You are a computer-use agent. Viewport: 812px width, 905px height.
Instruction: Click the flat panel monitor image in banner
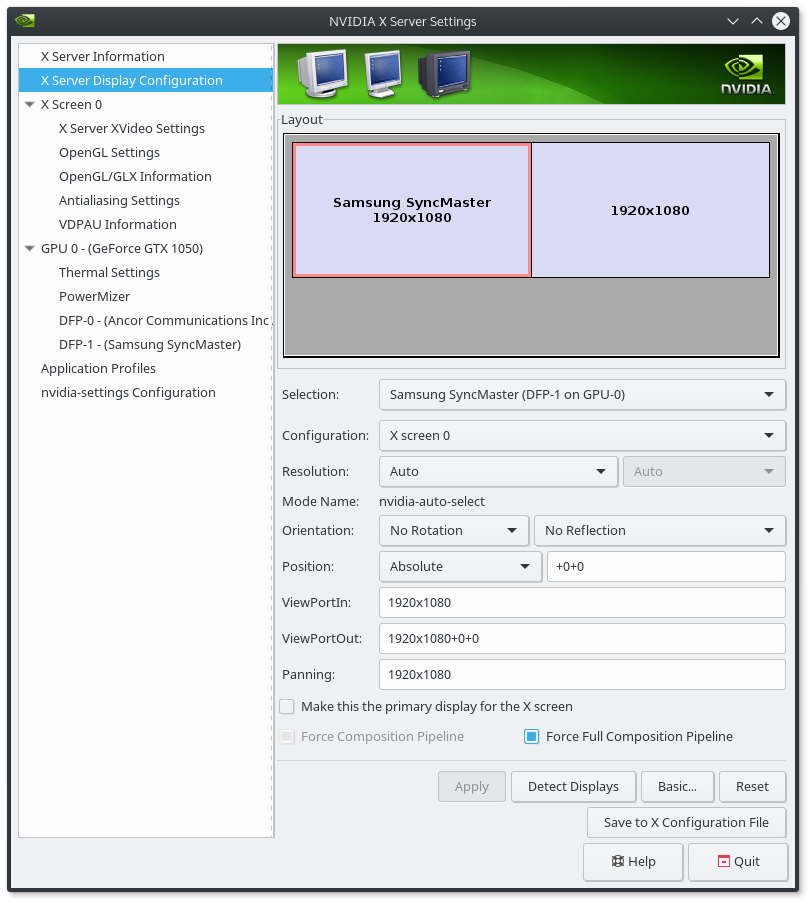tap(383, 73)
